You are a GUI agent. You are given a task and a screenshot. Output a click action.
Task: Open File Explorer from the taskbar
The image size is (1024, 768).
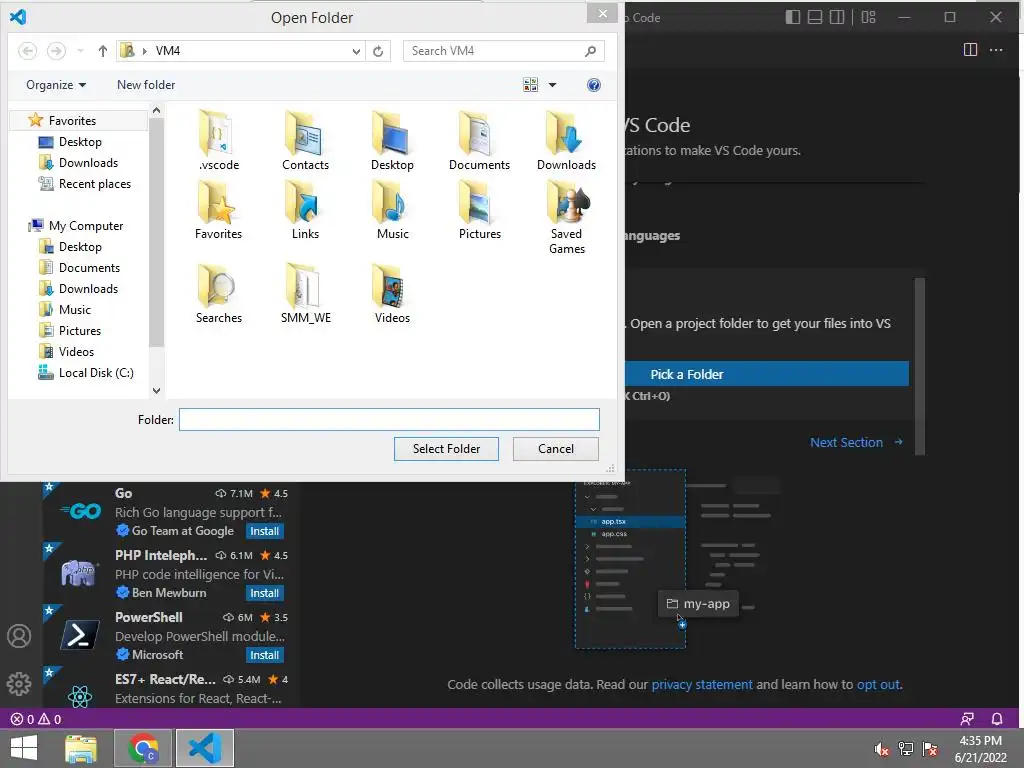pyautogui.click(x=81, y=748)
